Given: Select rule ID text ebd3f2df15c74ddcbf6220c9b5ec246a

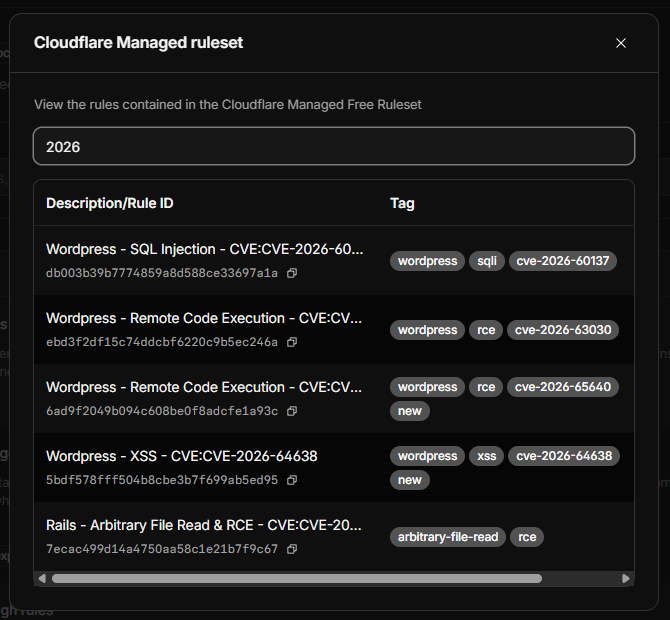Looking at the screenshot, I should [162, 342].
